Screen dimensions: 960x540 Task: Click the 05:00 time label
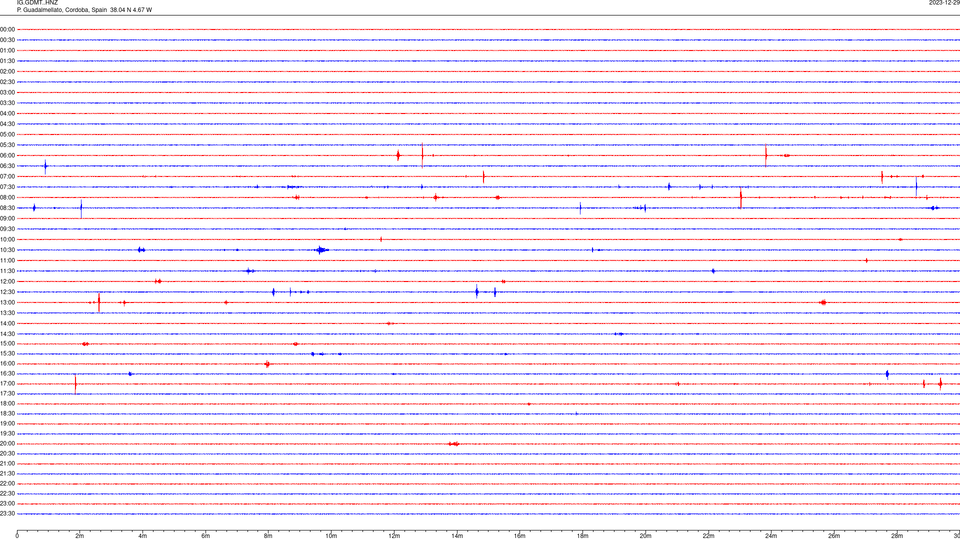coord(7,135)
